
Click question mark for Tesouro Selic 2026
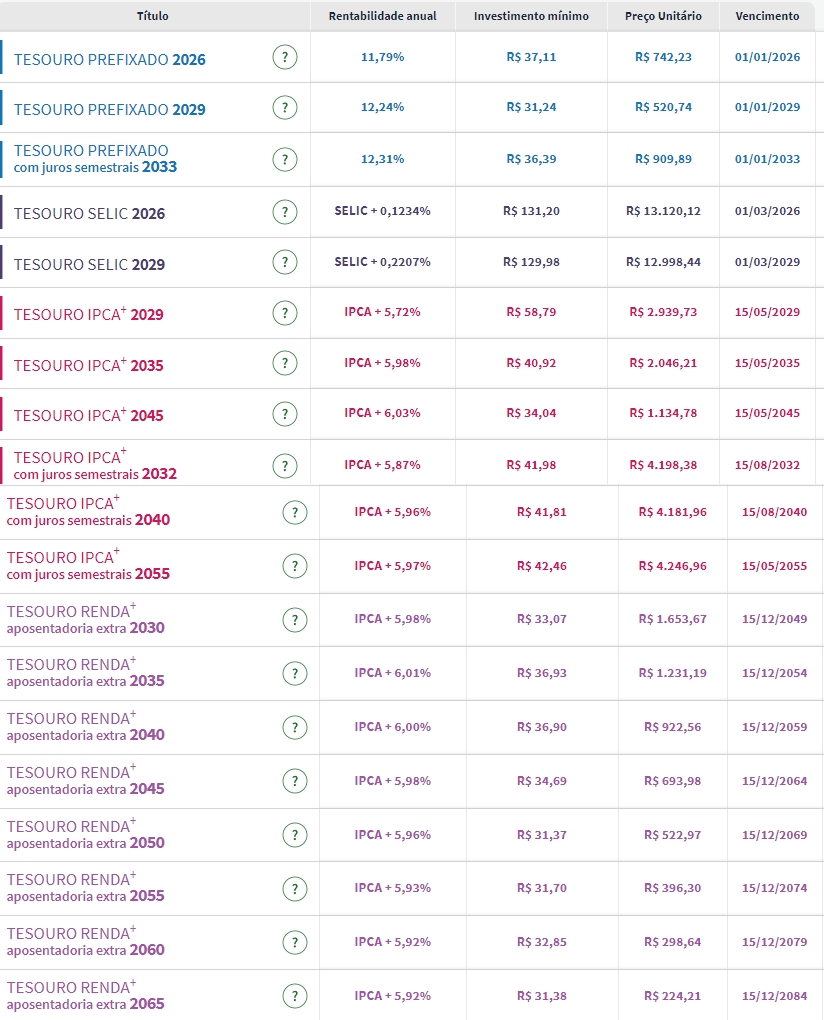(285, 212)
